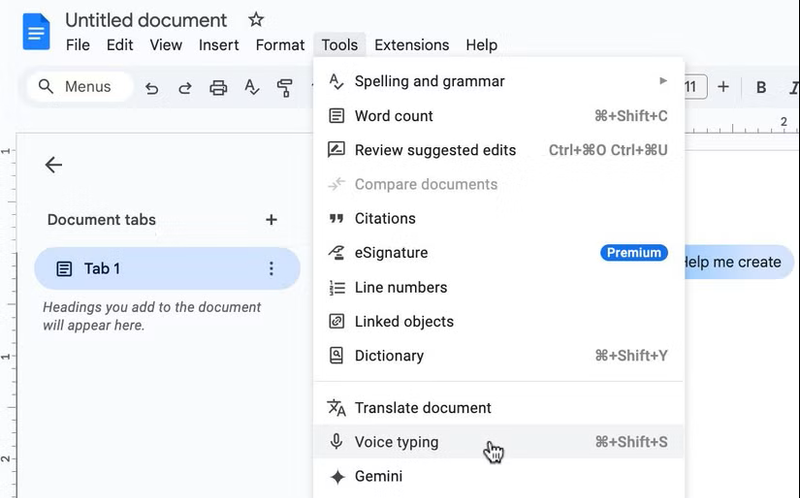Click the Untitled document title
The image size is (800, 498).
[x=146, y=20]
